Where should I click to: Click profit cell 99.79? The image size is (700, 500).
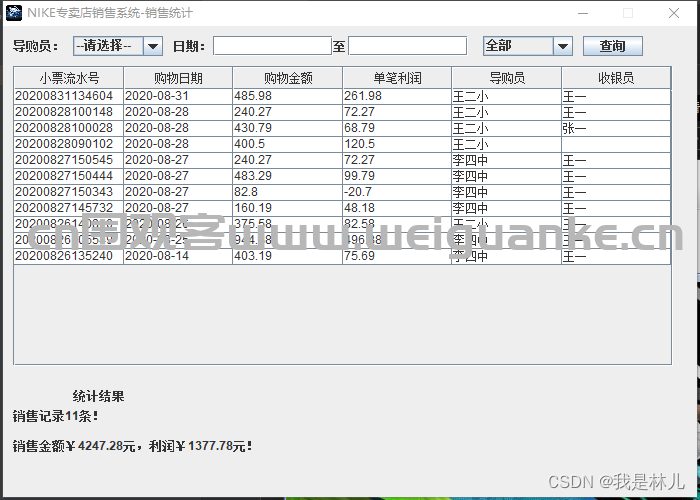point(397,176)
